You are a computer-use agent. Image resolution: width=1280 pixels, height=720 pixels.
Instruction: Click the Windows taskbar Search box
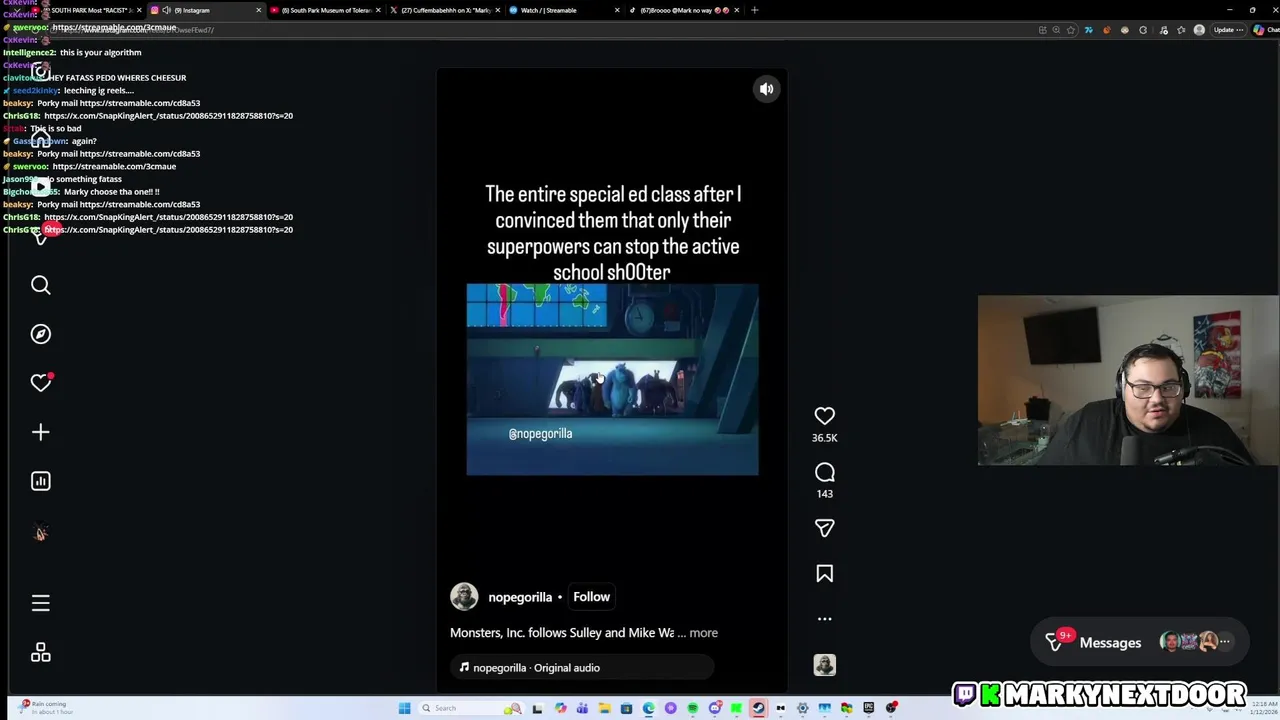point(471,708)
